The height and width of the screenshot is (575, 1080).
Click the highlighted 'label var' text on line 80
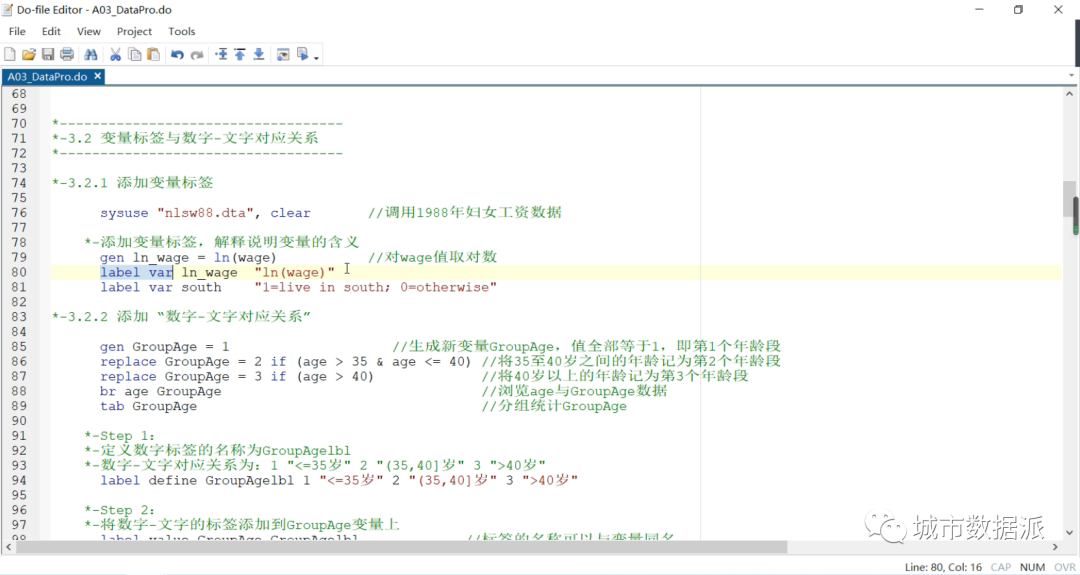click(136, 272)
